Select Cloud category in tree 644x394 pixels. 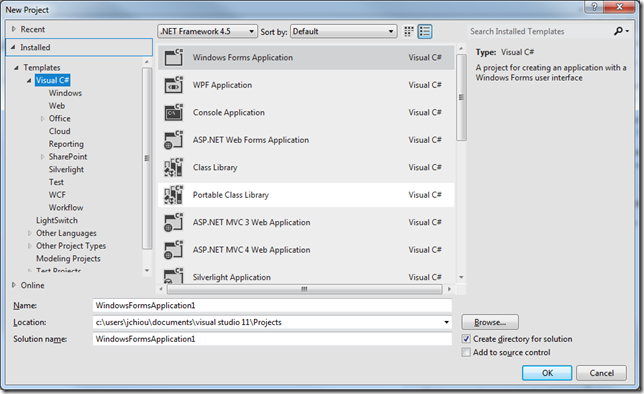point(60,131)
